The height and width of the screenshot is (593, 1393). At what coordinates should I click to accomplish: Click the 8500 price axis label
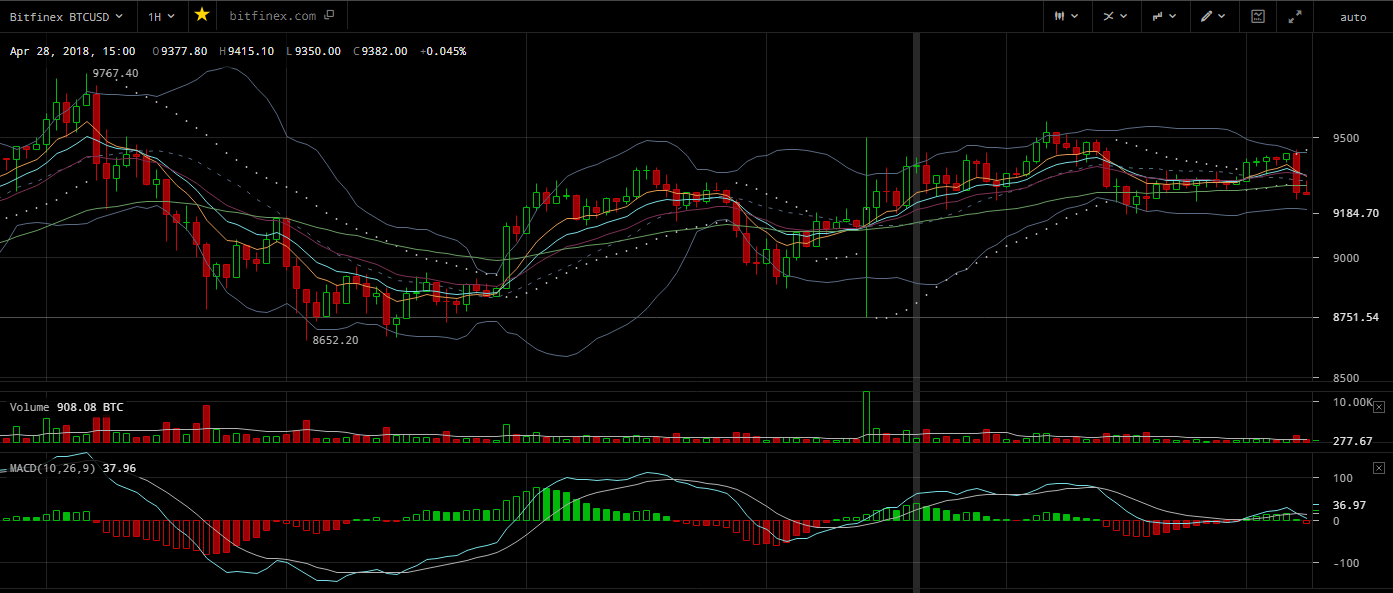1344,378
